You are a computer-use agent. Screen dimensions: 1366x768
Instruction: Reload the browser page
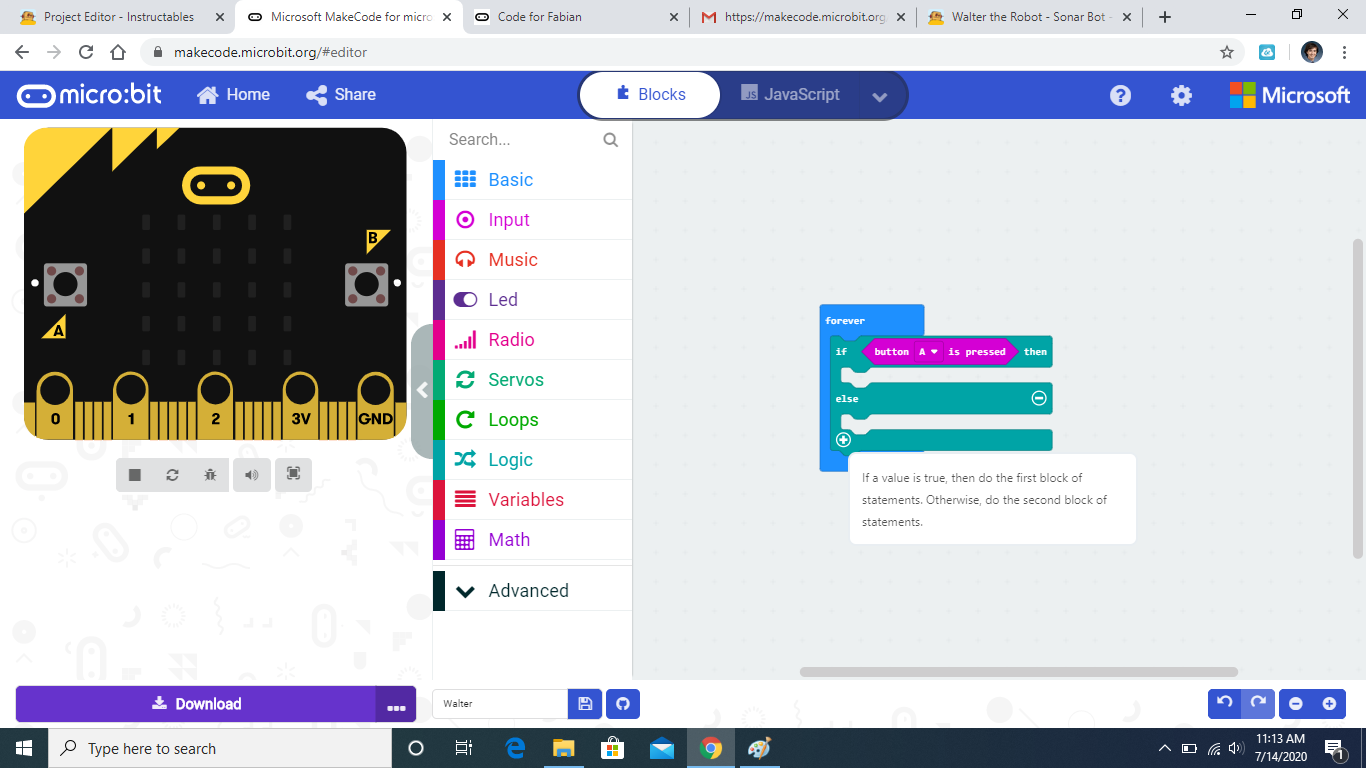(x=86, y=52)
